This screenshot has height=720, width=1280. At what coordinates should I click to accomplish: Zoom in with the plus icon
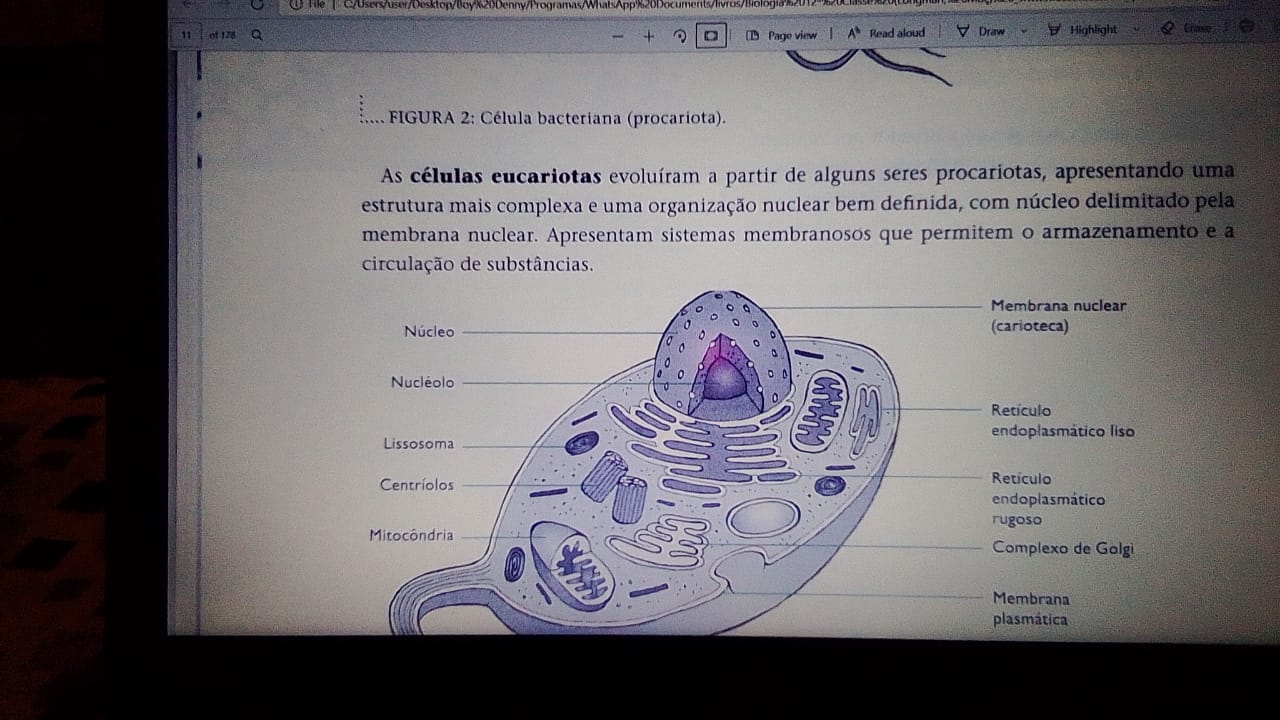coord(648,36)
